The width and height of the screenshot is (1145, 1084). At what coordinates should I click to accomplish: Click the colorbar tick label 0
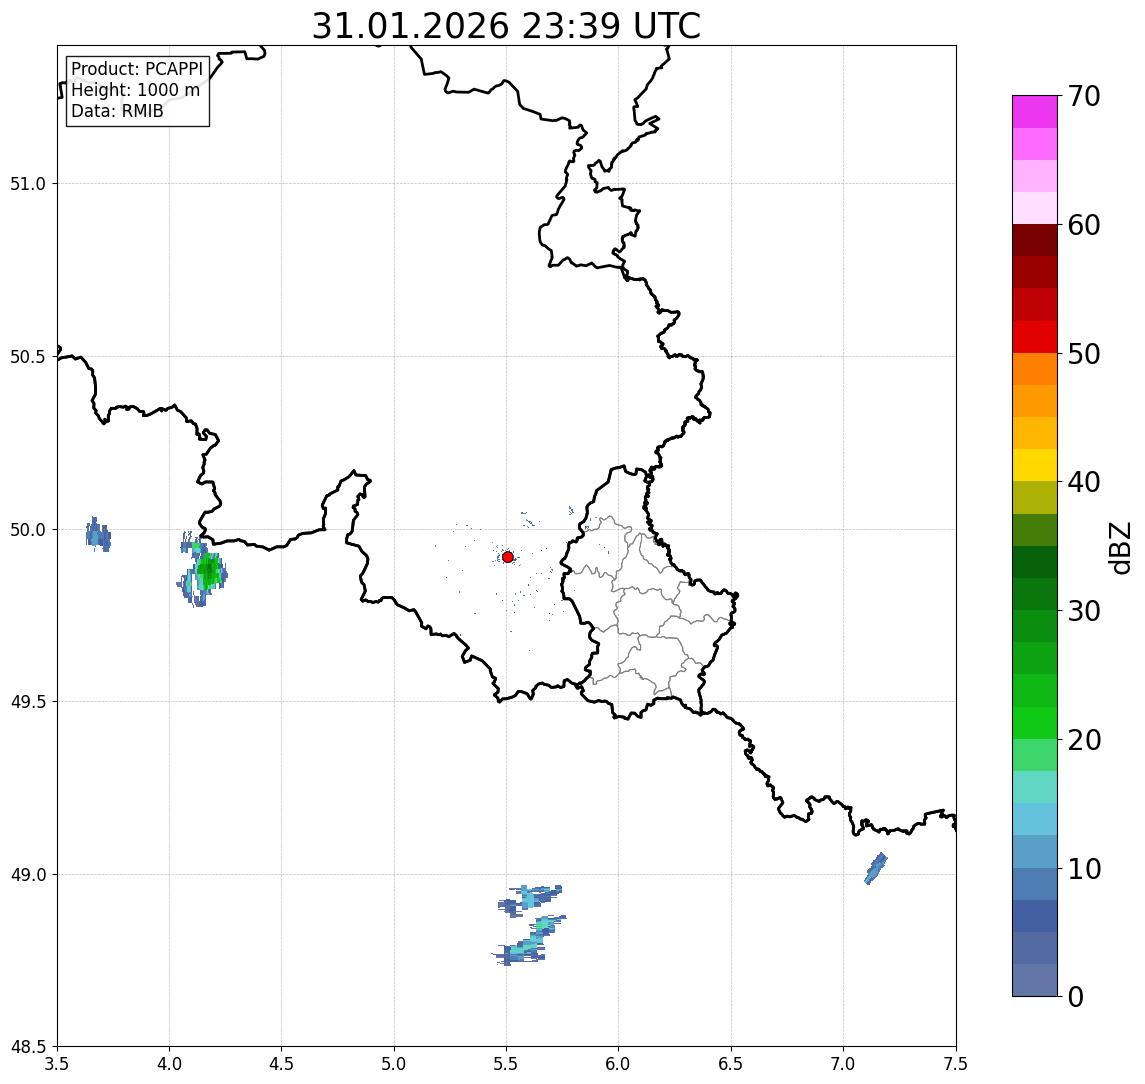[1076, 996]
